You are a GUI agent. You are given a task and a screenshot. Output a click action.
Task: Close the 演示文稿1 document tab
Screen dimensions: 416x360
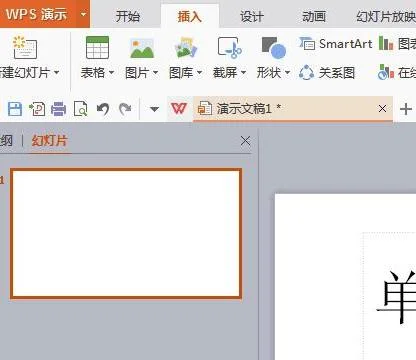382,108
